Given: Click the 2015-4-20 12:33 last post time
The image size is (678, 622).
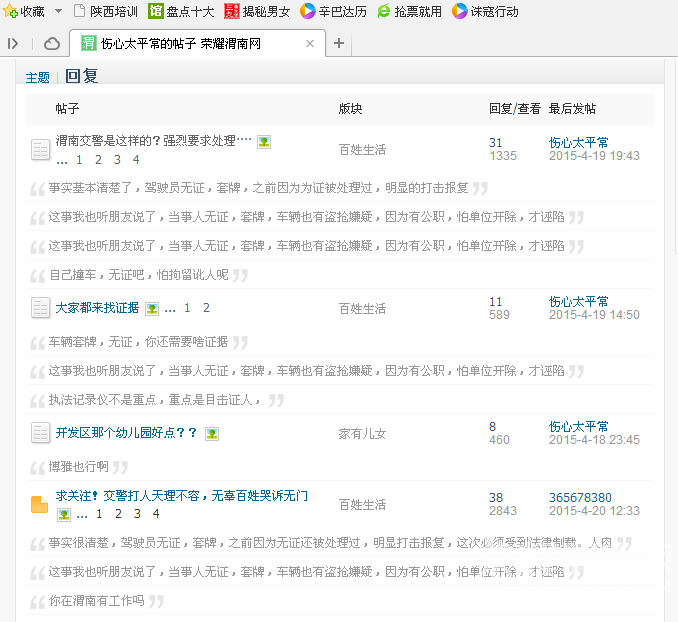Looking at the screenshot, I should click(x=594, y=511).
